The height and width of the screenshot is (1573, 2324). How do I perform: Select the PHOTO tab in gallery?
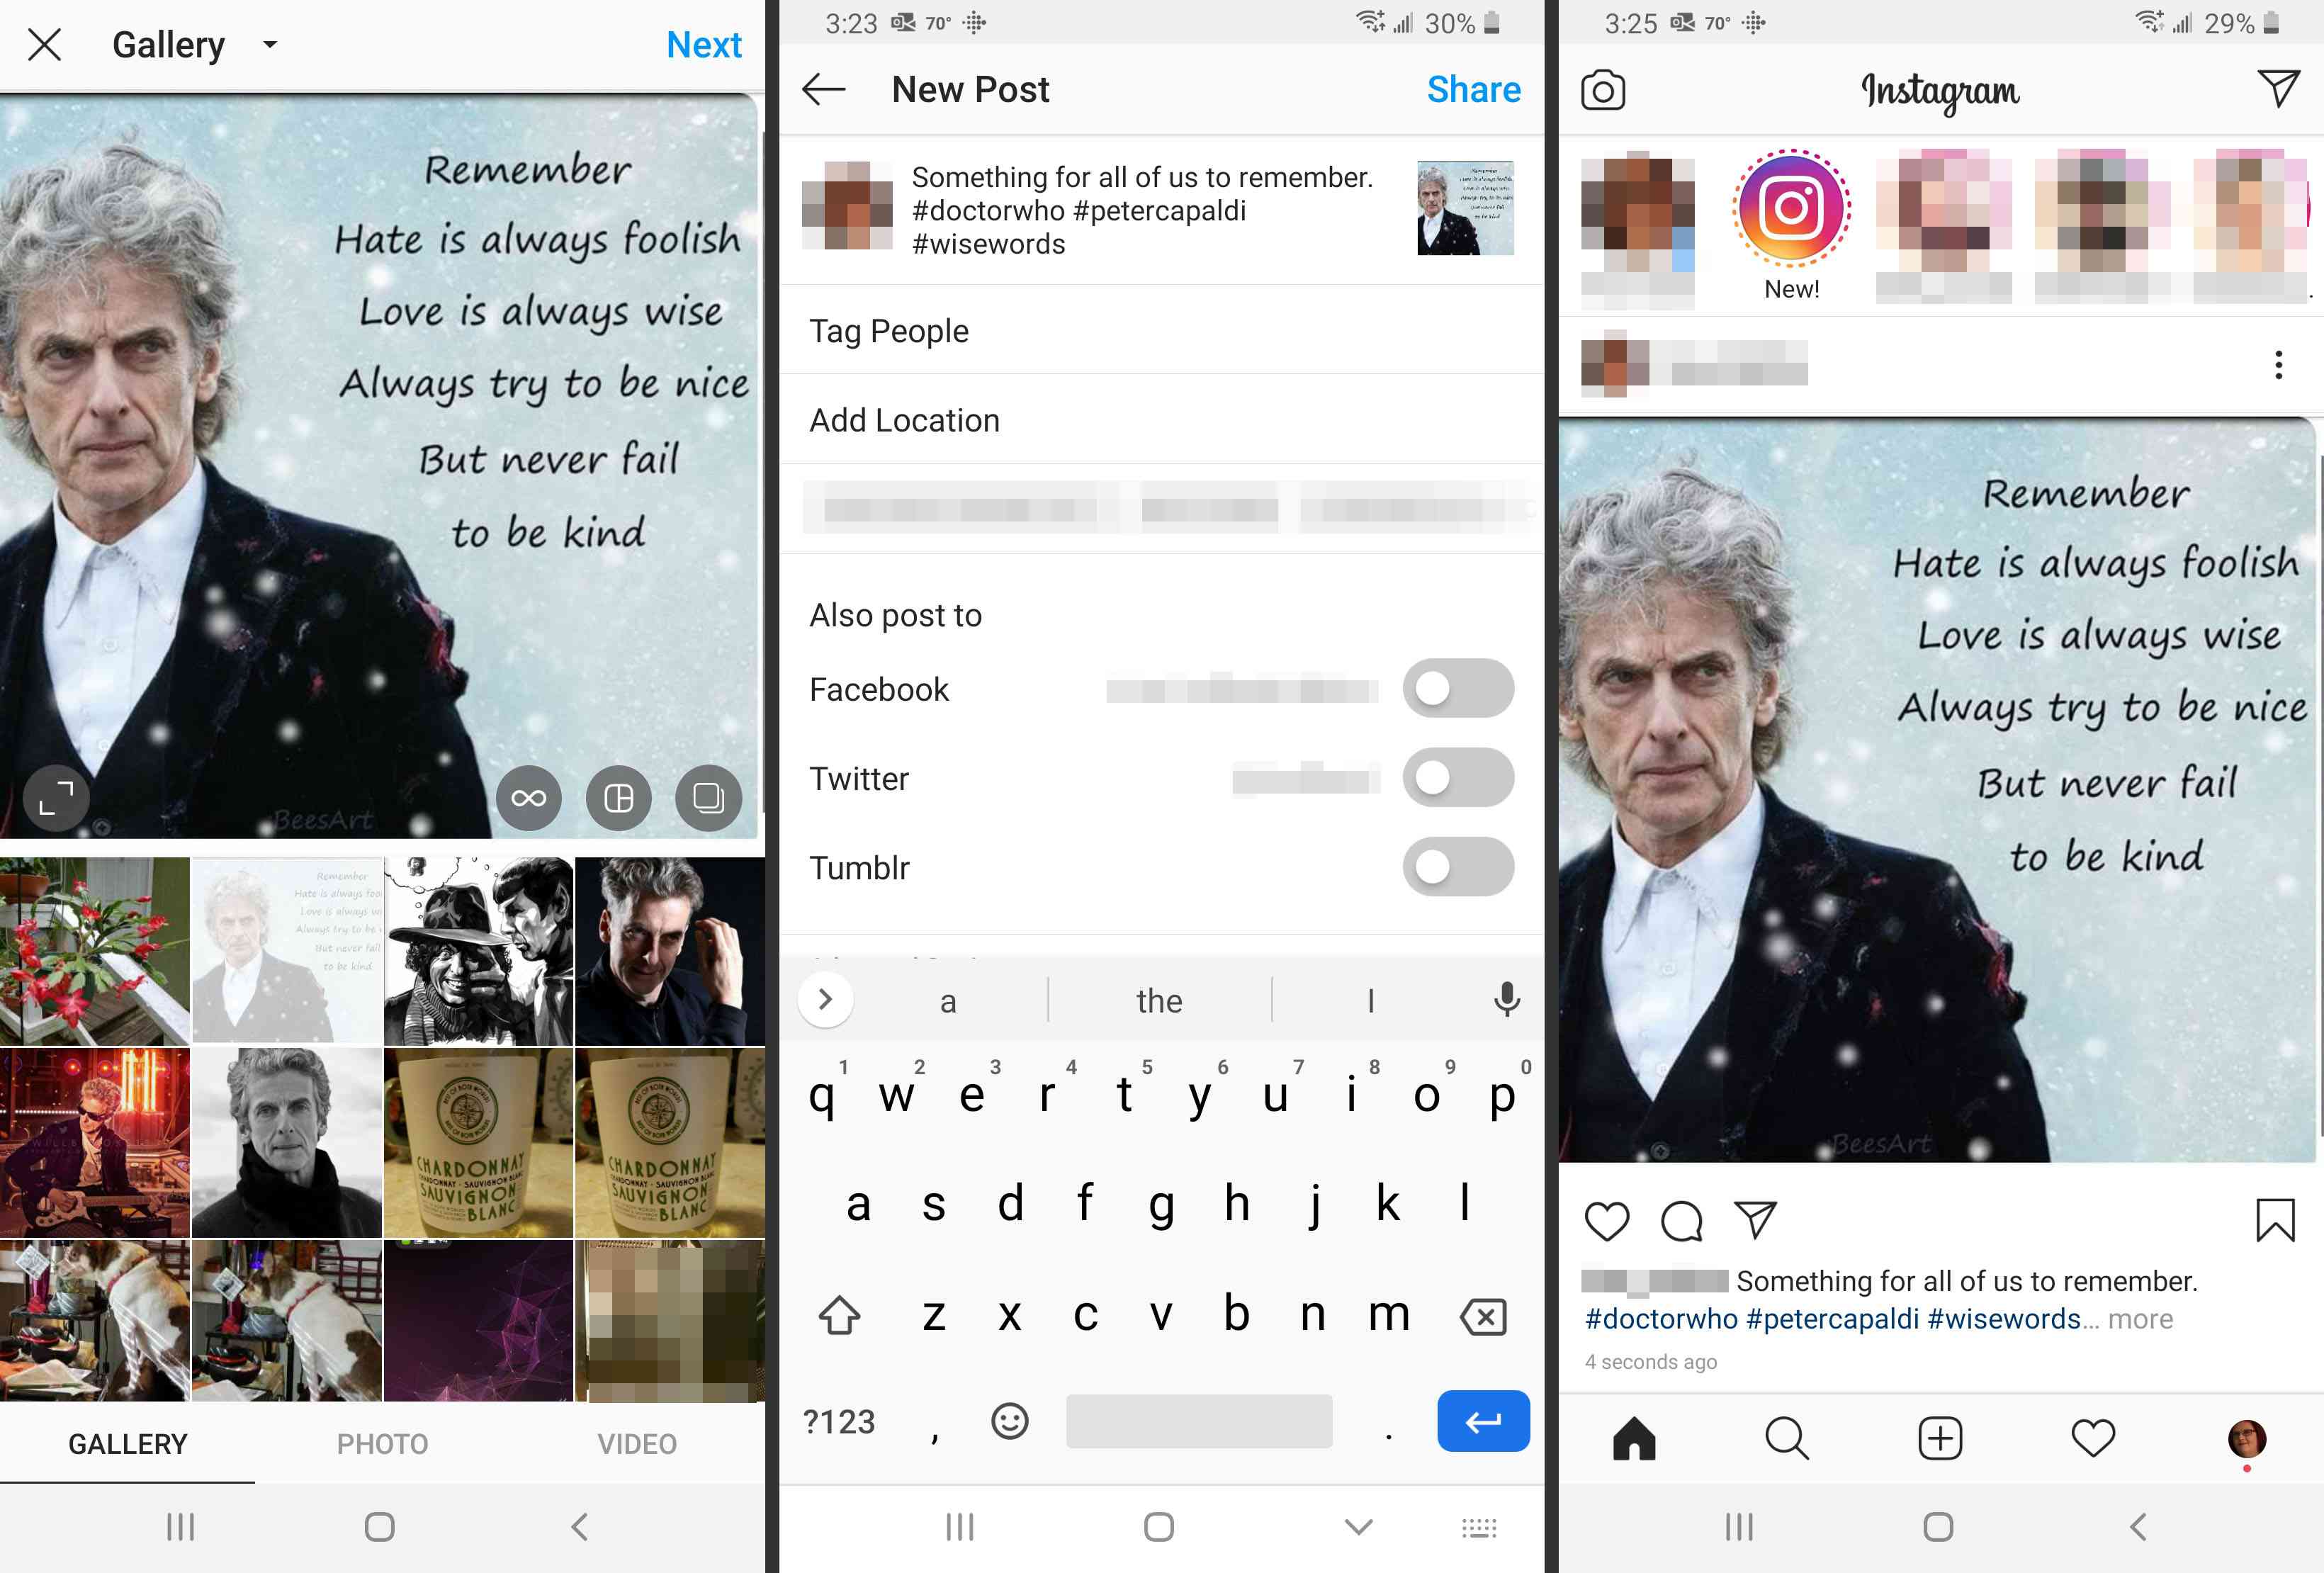(x=381, y=1443)
